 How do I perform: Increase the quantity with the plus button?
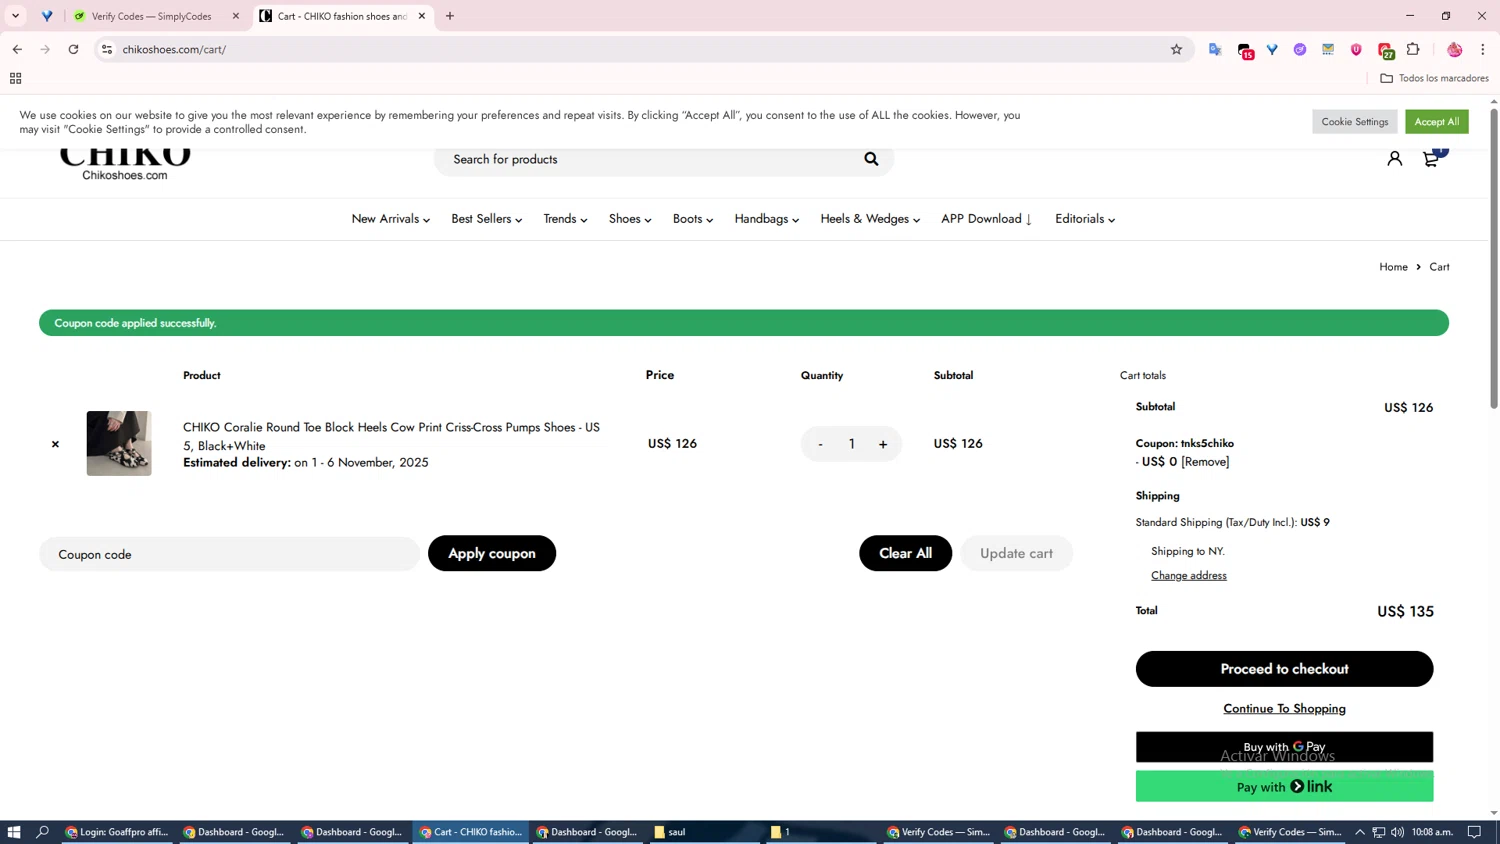click(883, 444)
